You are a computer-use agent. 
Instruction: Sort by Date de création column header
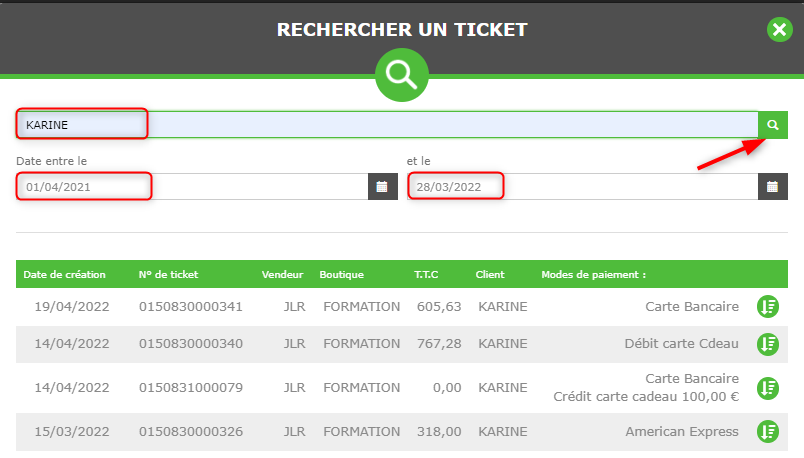pyautogui.click(x=65, y=274)
